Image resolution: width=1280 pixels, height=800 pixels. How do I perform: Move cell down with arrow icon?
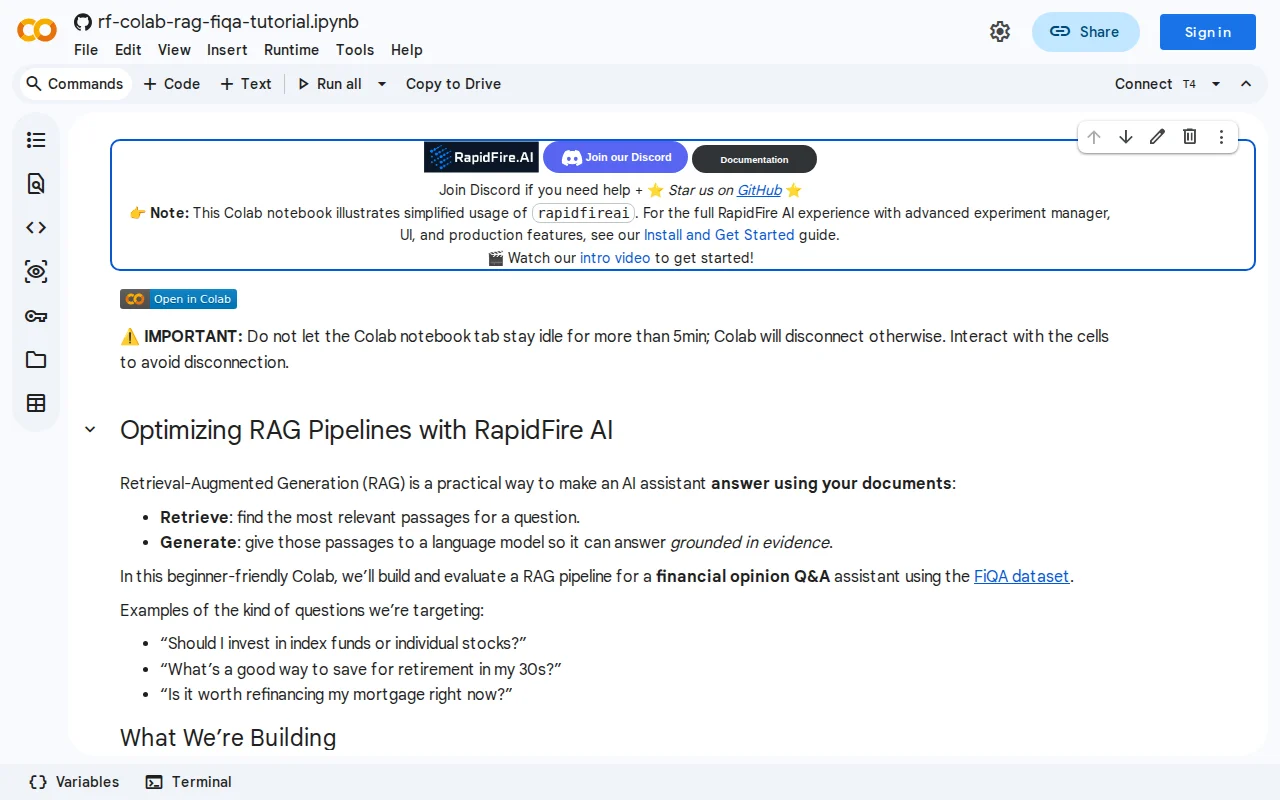pos(1126,137)
